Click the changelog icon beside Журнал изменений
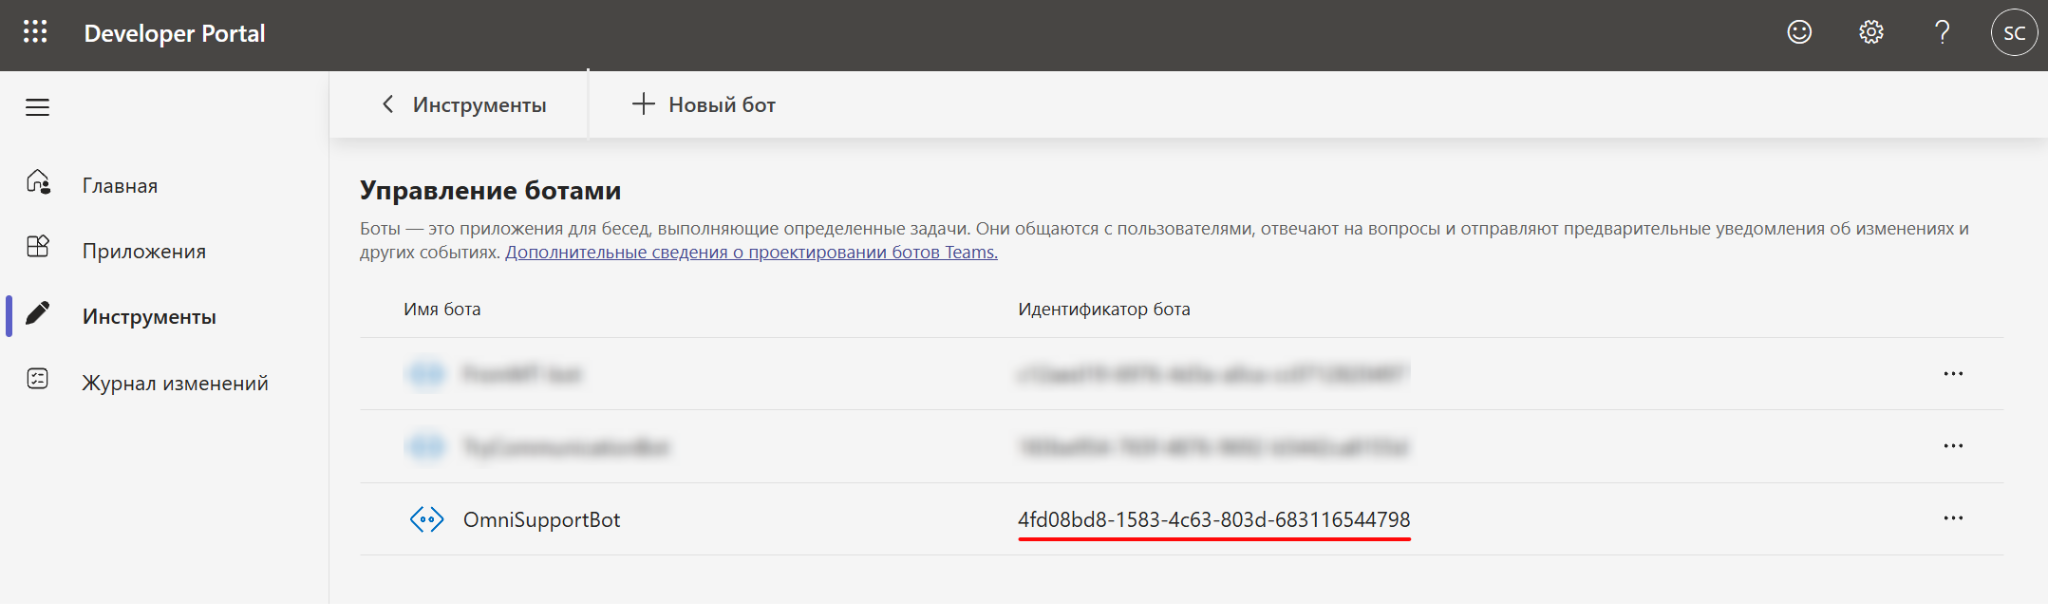This screenshot has width=2048, height=604. [x=38, y=379]
